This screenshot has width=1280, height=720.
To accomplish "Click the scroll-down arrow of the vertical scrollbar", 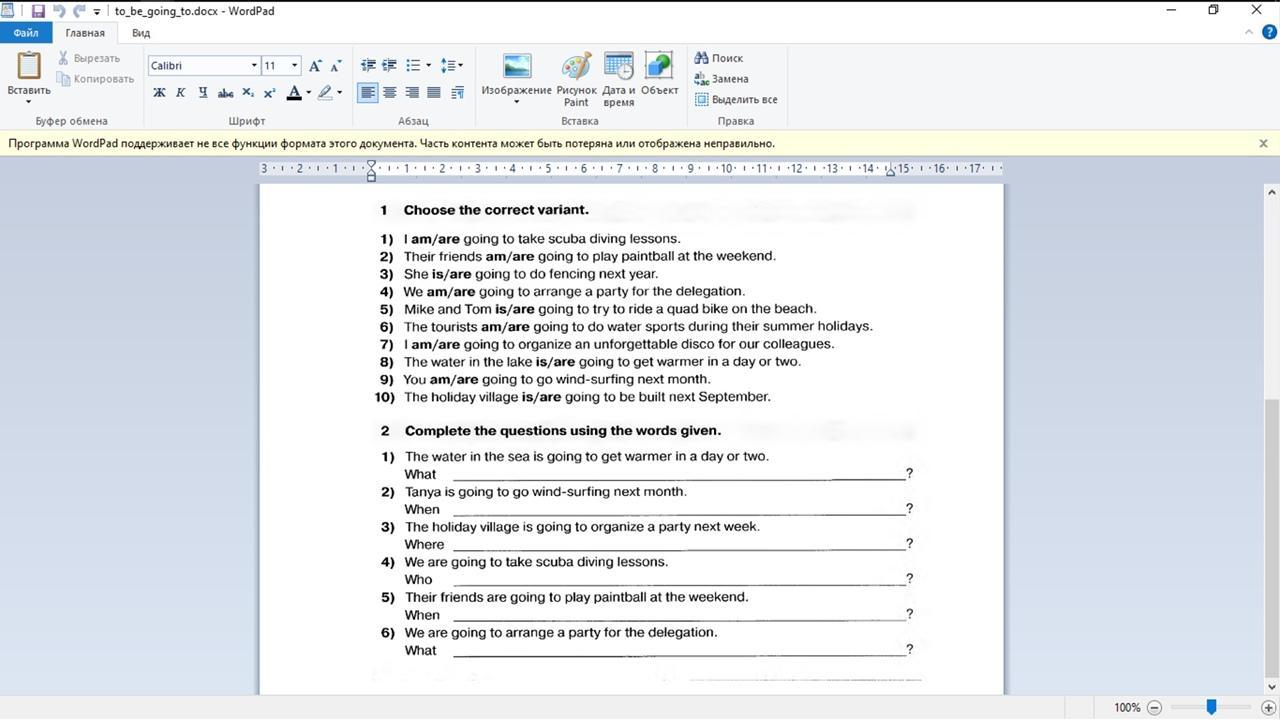I will (x=1271, y=686).
